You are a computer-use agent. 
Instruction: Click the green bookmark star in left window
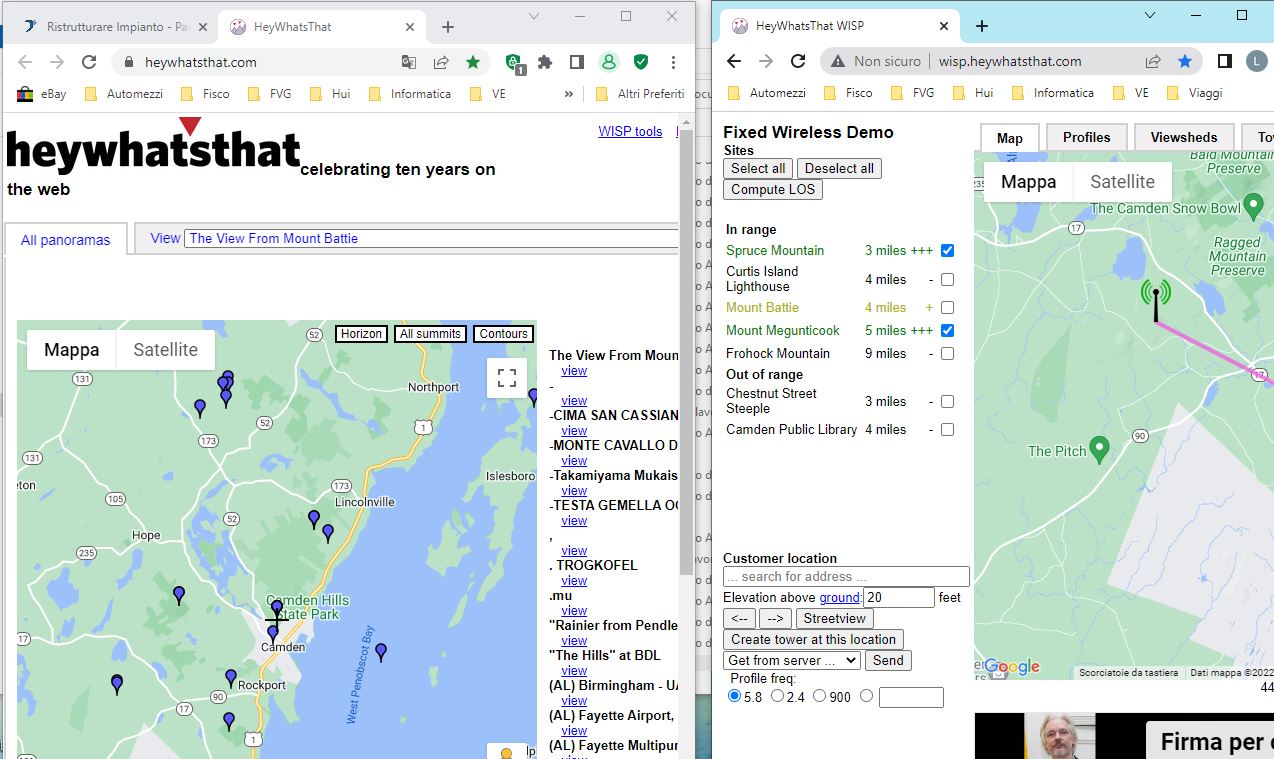pyautogui.click(x=472, y=62)
